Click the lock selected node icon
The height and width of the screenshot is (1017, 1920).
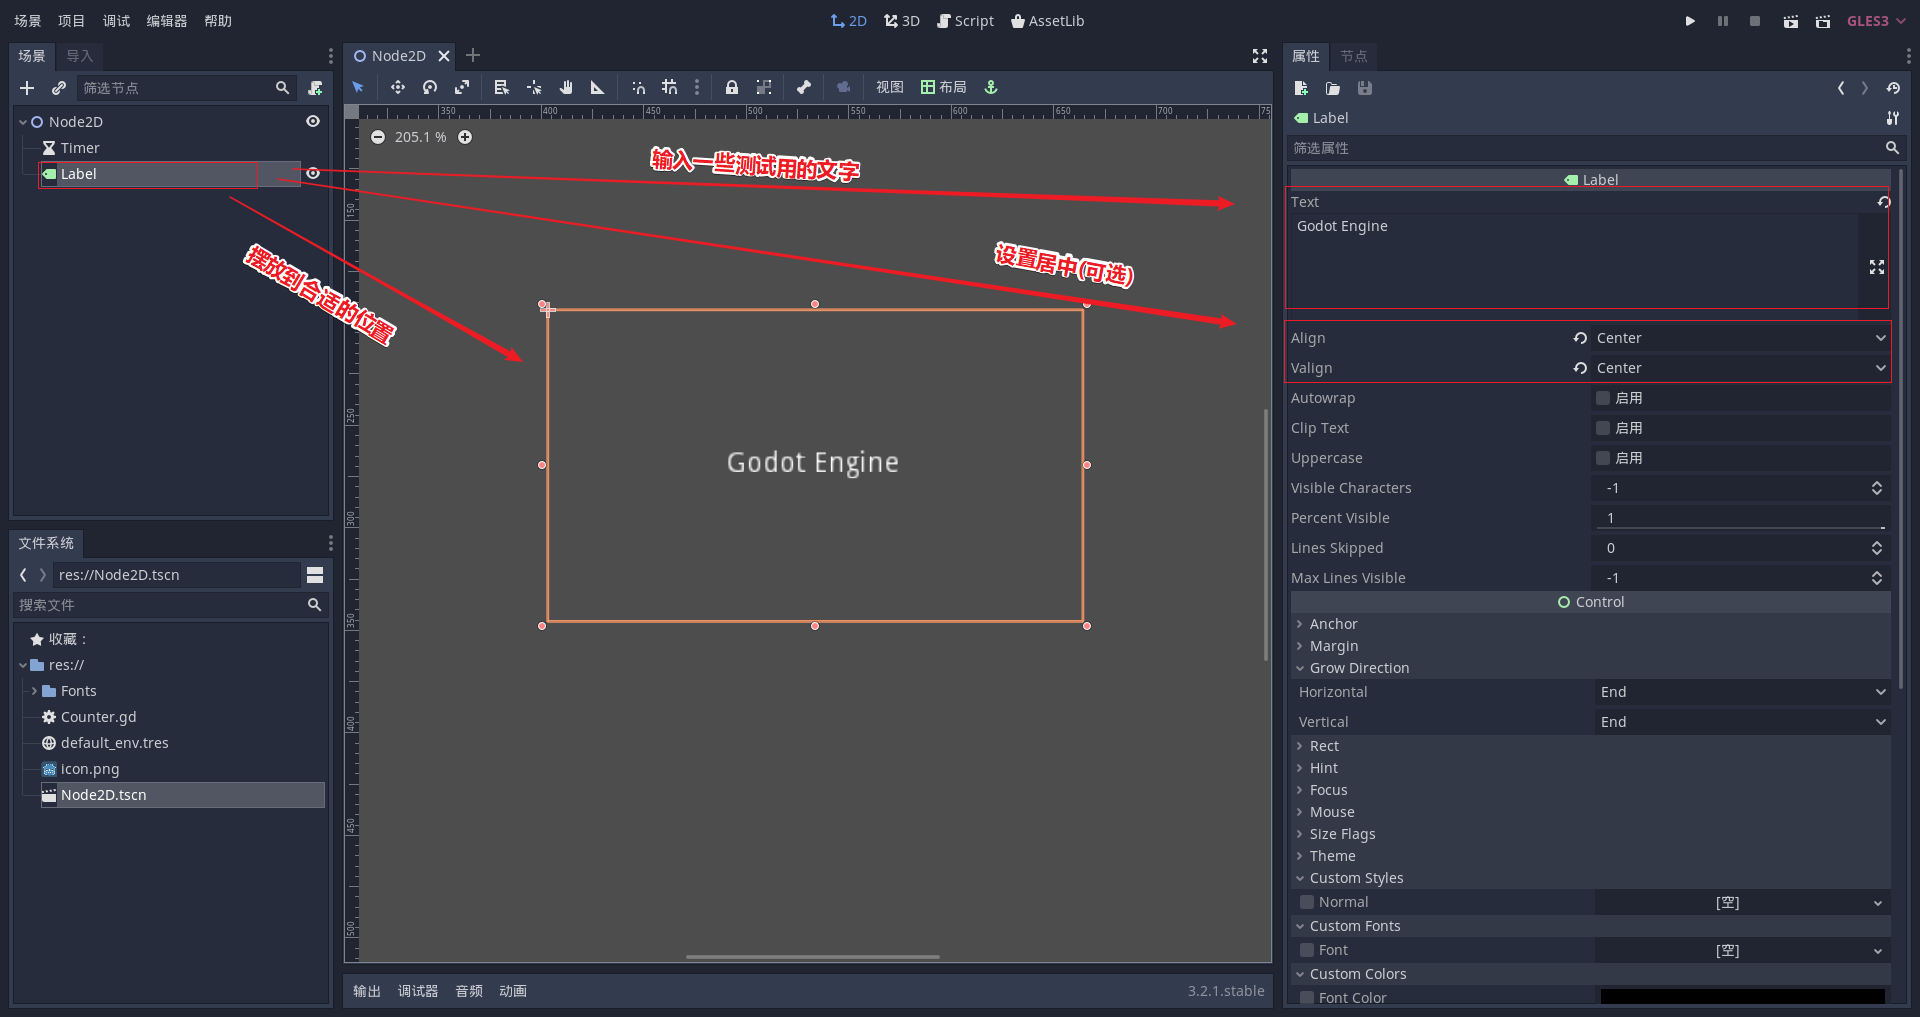pyautogui.click(x=732, y=87)
